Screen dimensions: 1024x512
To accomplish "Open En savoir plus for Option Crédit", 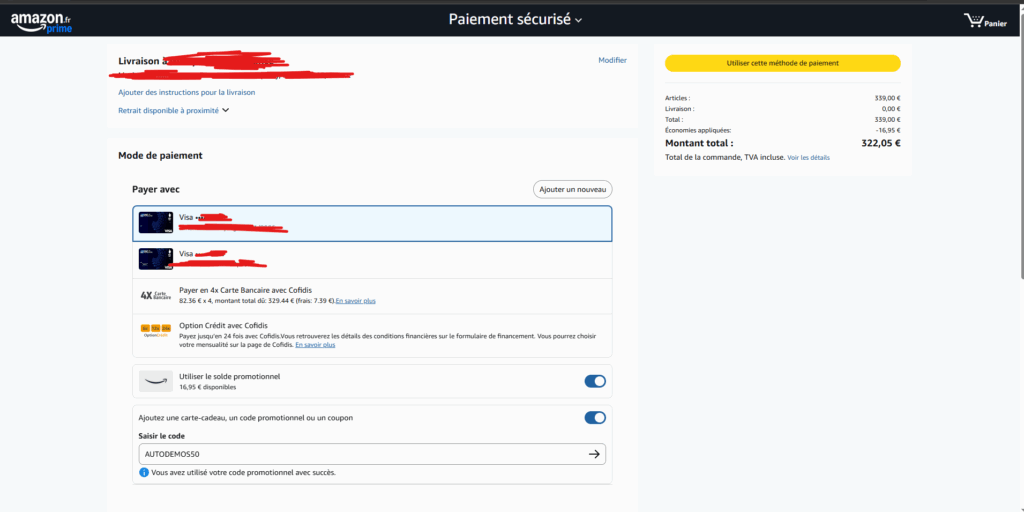I will click(315, 345).
